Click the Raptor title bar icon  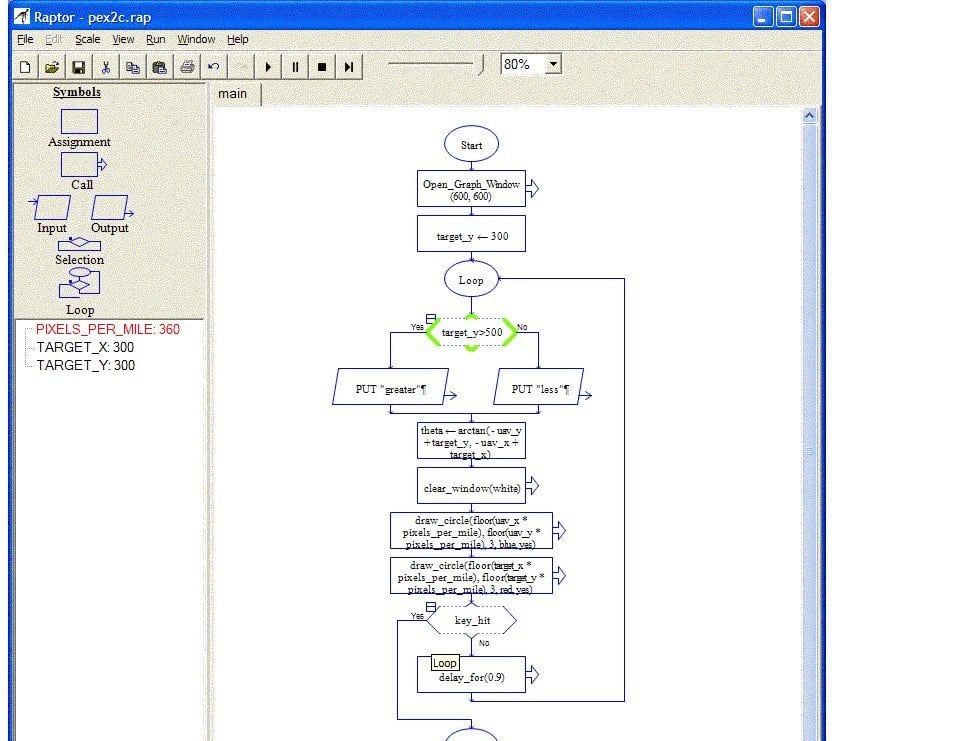tap(22, 16)
